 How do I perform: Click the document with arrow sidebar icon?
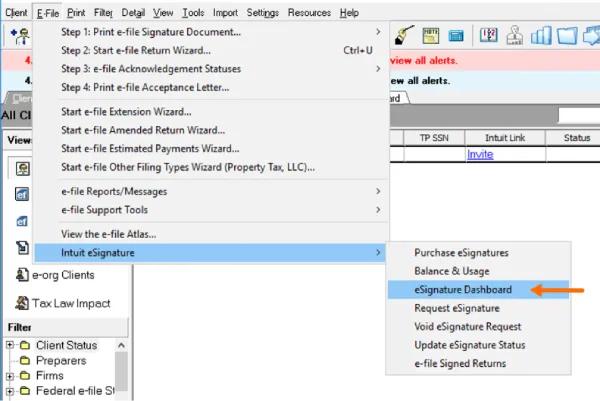(x=22, y=248)
